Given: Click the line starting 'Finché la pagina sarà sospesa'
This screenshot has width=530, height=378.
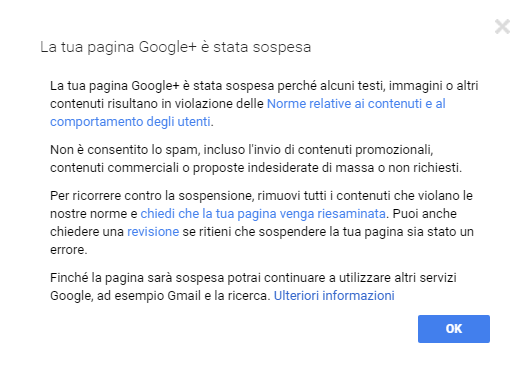Looking at the screenshot, I should click(x=253, y=278).
